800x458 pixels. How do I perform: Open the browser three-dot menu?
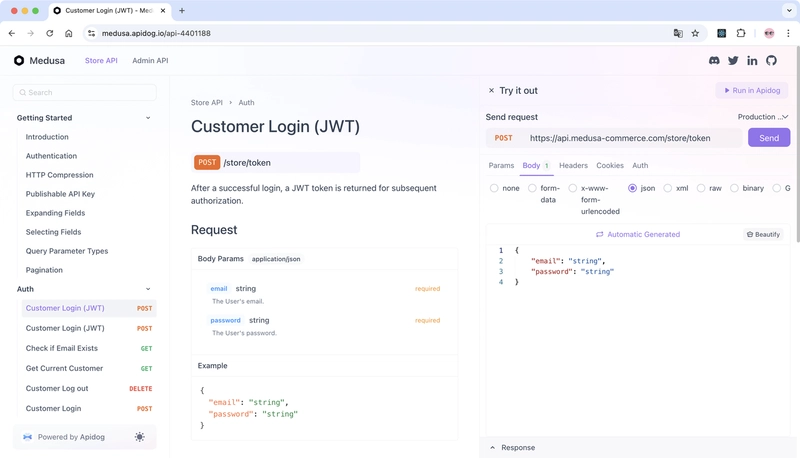[788, 33]
